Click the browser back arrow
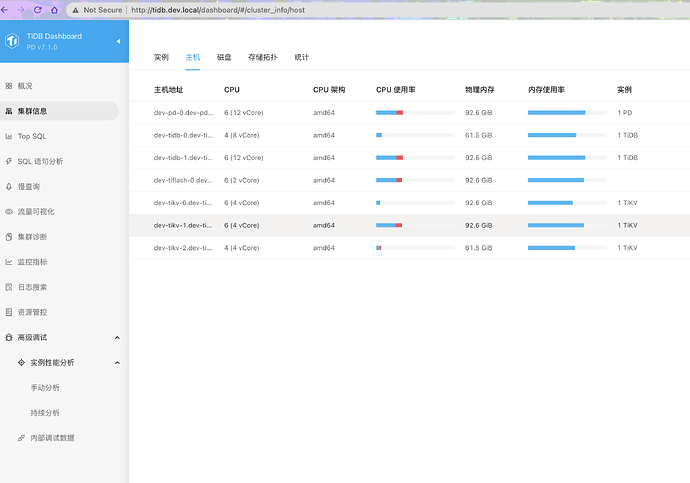 click(x=5, y=10)
